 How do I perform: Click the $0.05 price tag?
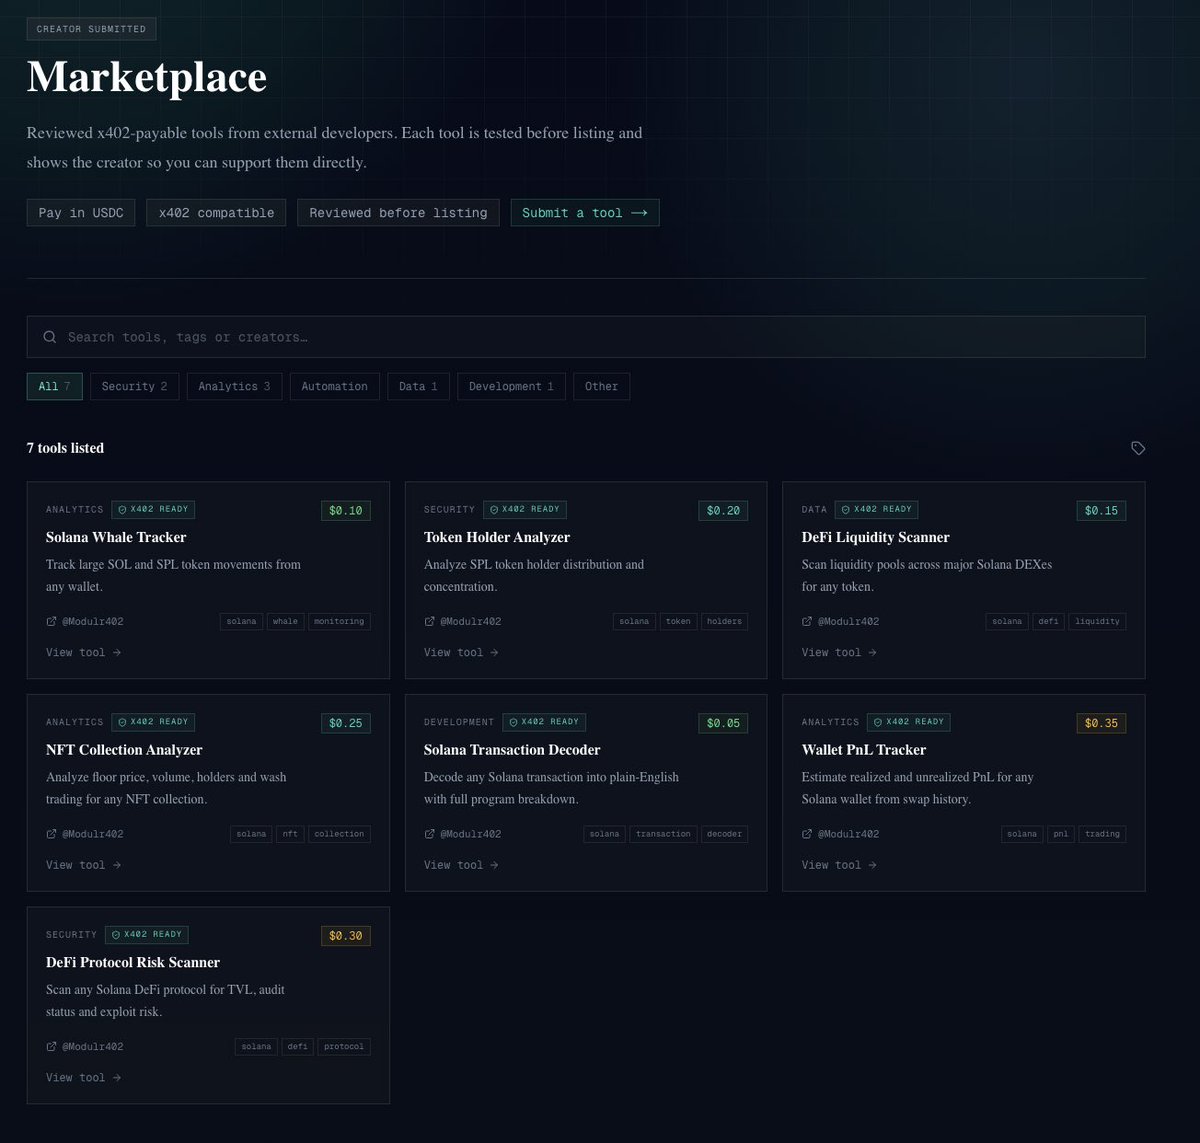723,723
